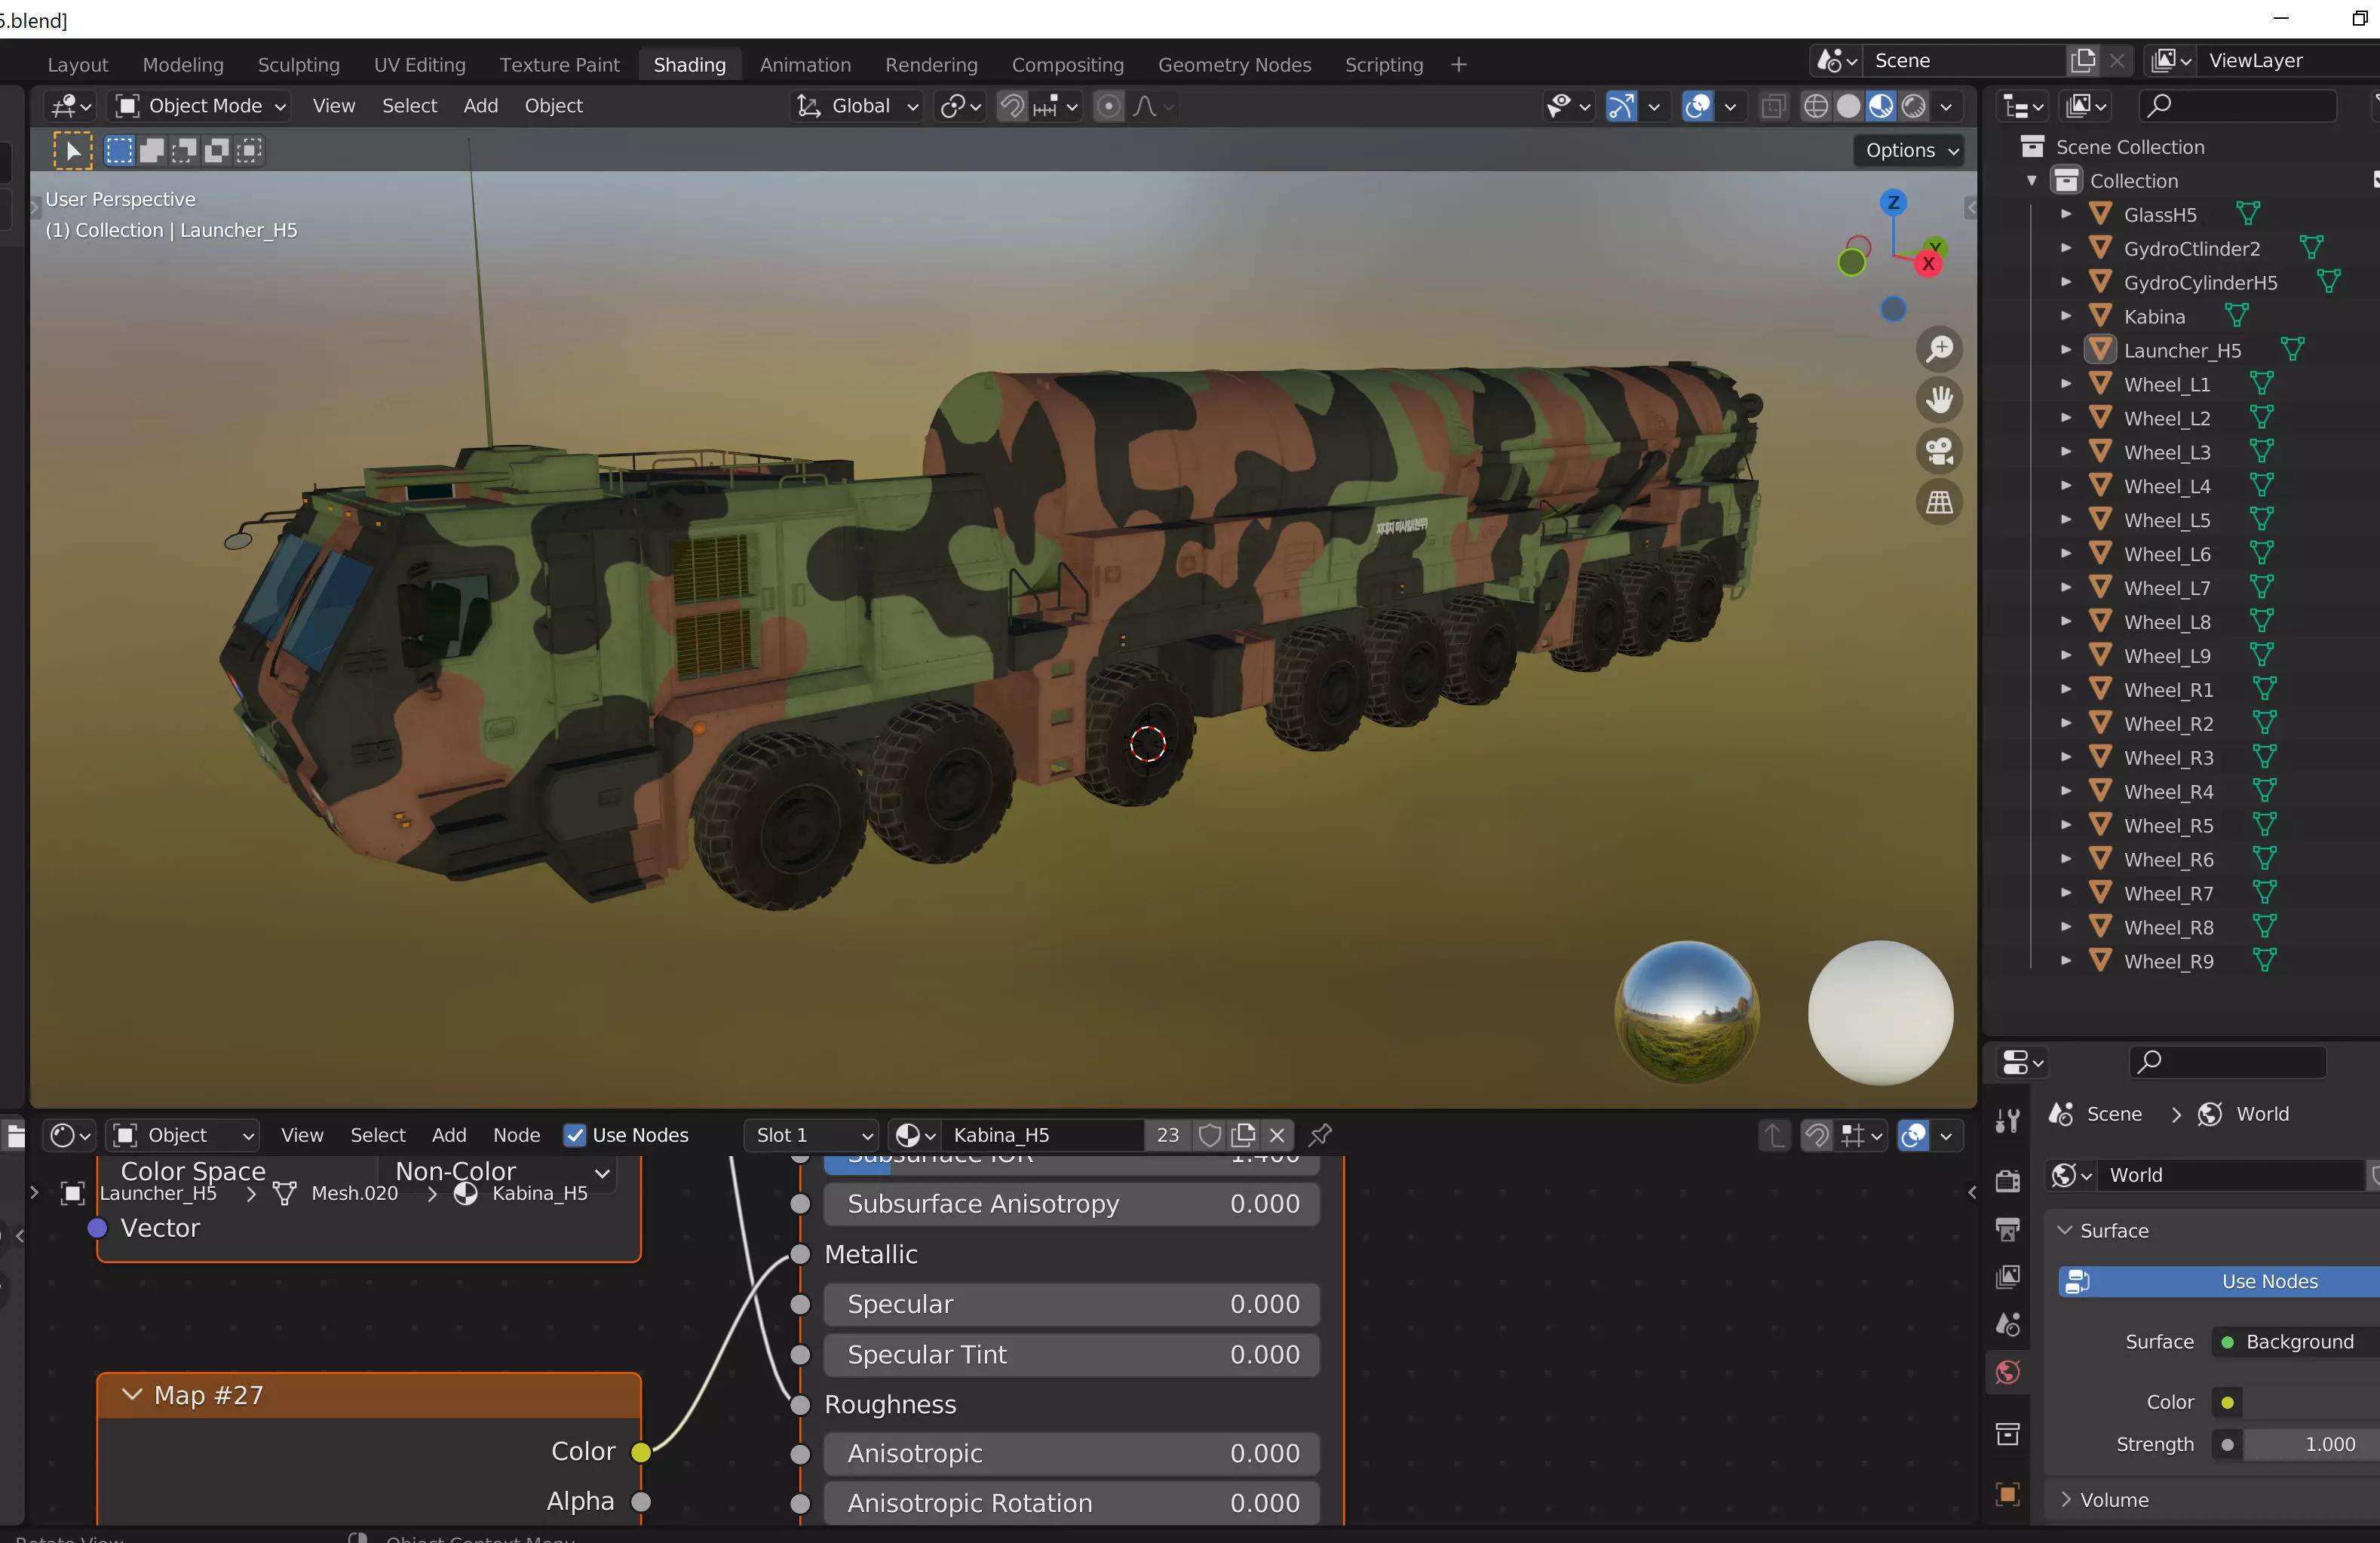Unlink Kabina_H5 material with X icon
Image resolution: width=2380 pixels, height=1543 pixels.
1277,1135
